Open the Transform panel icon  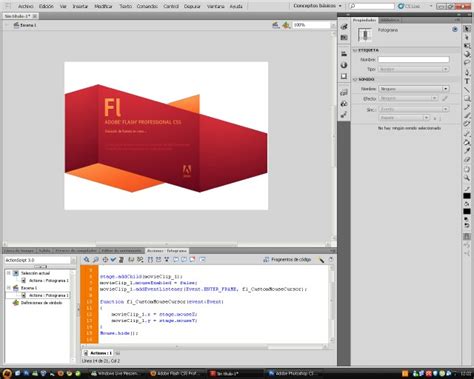344,76
